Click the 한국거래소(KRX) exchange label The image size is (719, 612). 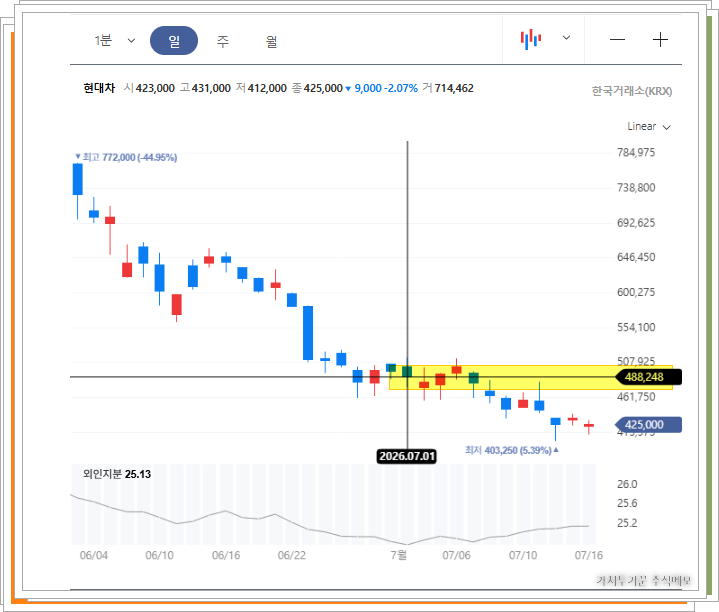(631, 91)
